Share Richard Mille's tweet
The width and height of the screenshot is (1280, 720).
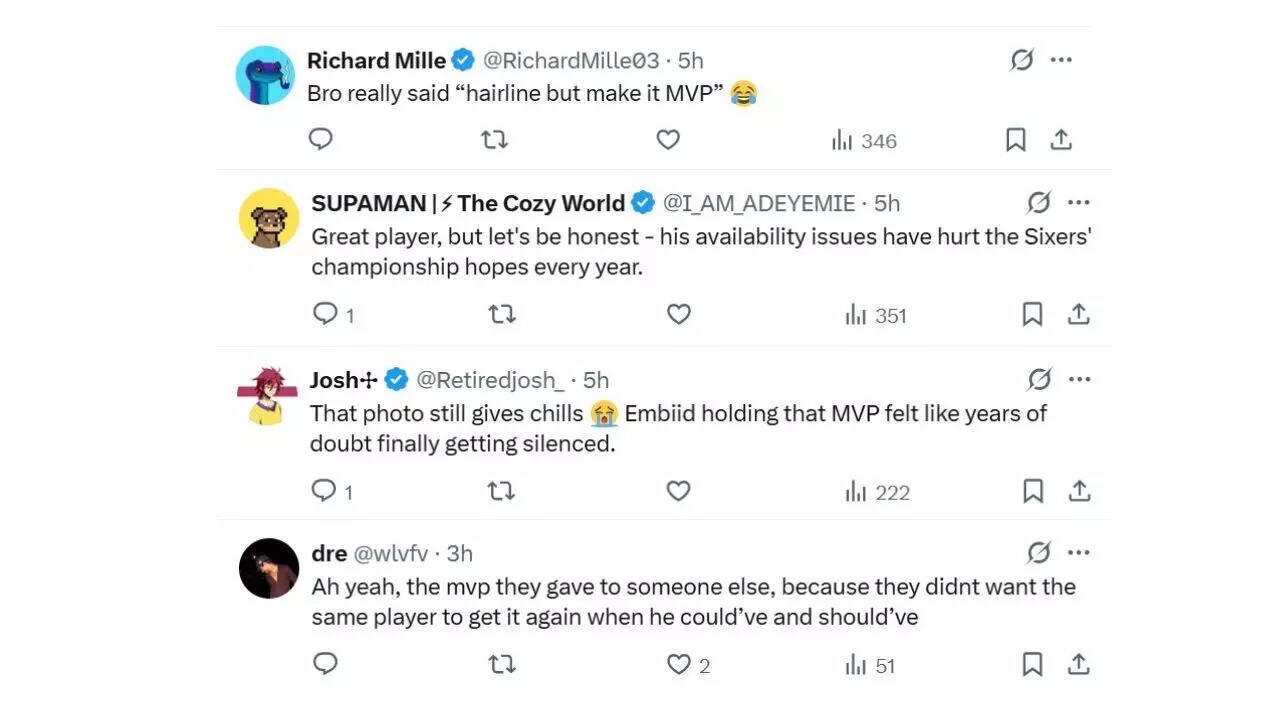[x=1061, y=140]
